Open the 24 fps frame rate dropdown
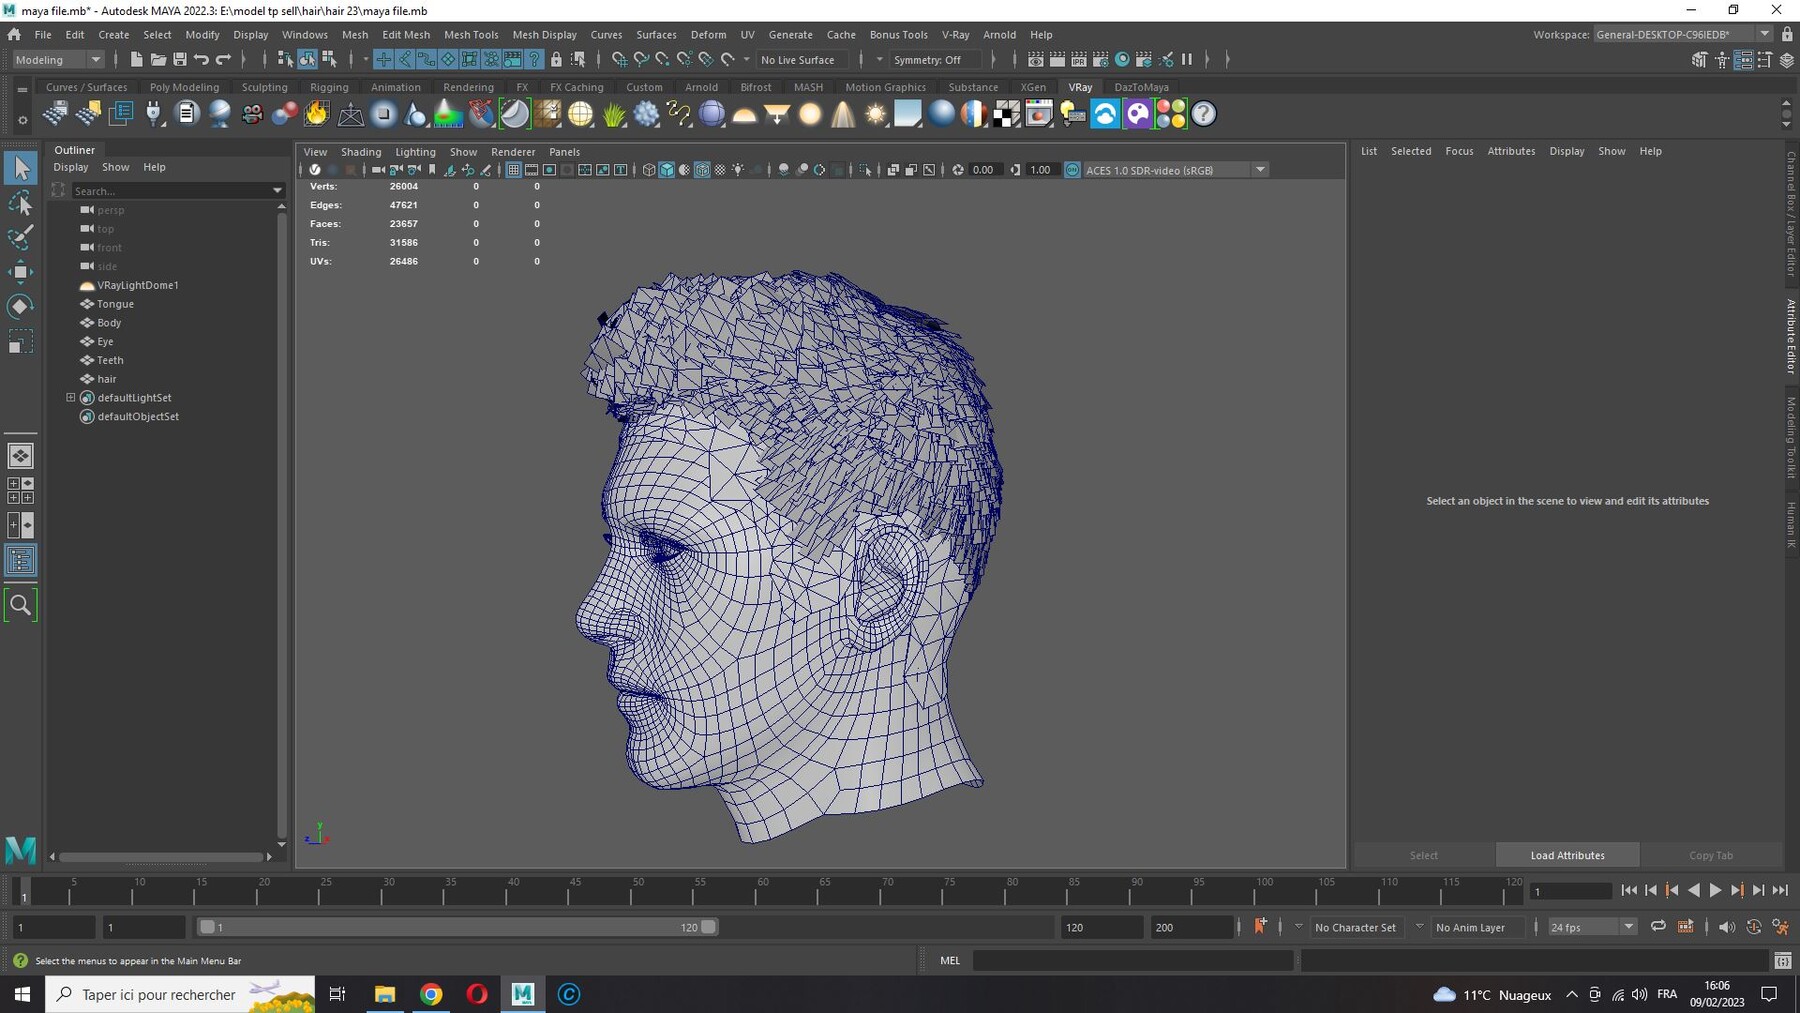The width and height of the screenshot is (1800, 1013). [x=1591, y=927]
